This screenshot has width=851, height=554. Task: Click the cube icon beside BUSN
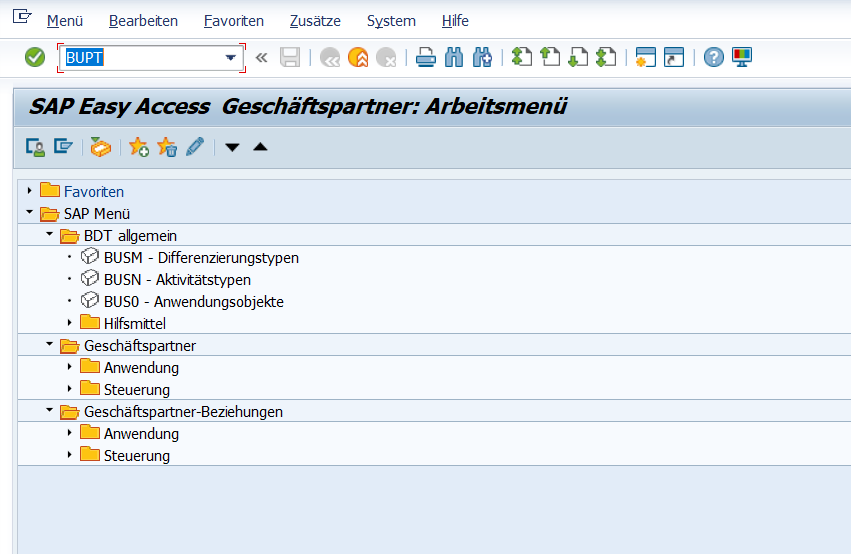click(x=90, y=278)
